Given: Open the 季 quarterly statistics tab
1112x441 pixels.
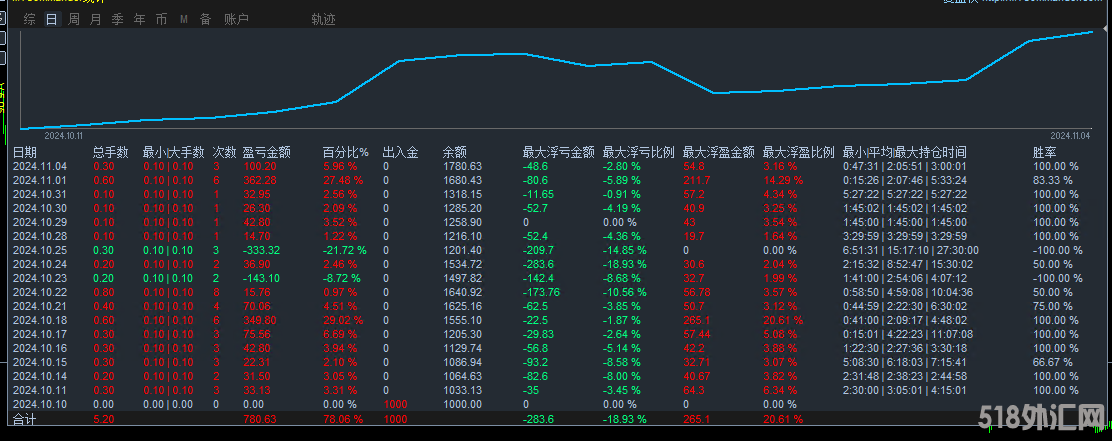Looking at the screenshot, I should (117, 19).
